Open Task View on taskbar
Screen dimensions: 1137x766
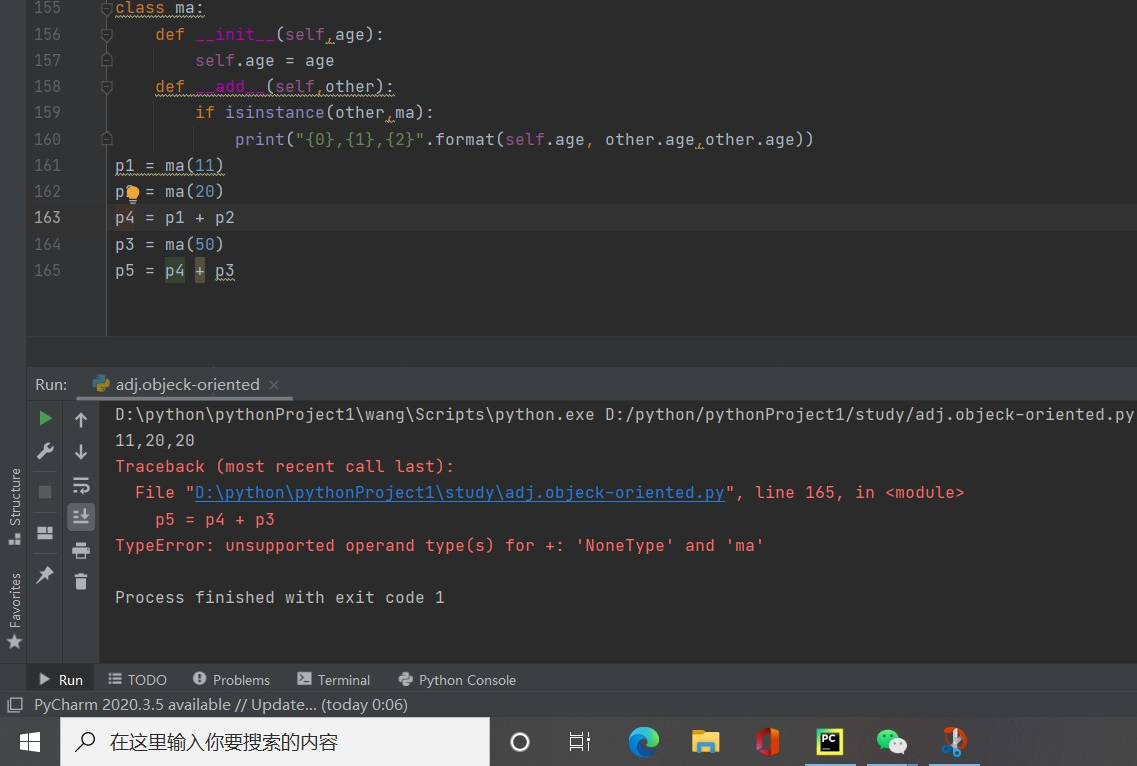(579, 741)
